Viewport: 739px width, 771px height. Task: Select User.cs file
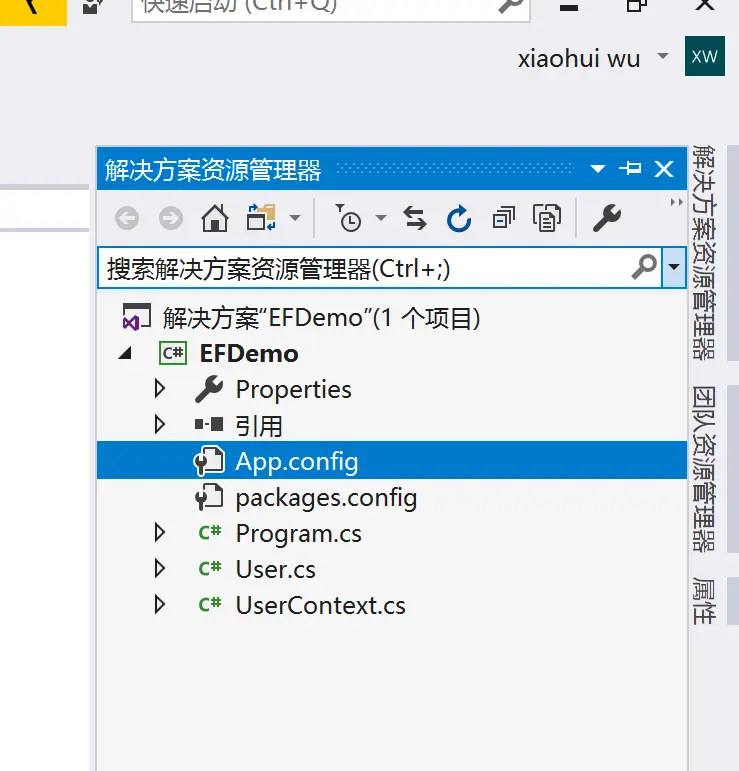pyautogui.click(x=275, y=569)
